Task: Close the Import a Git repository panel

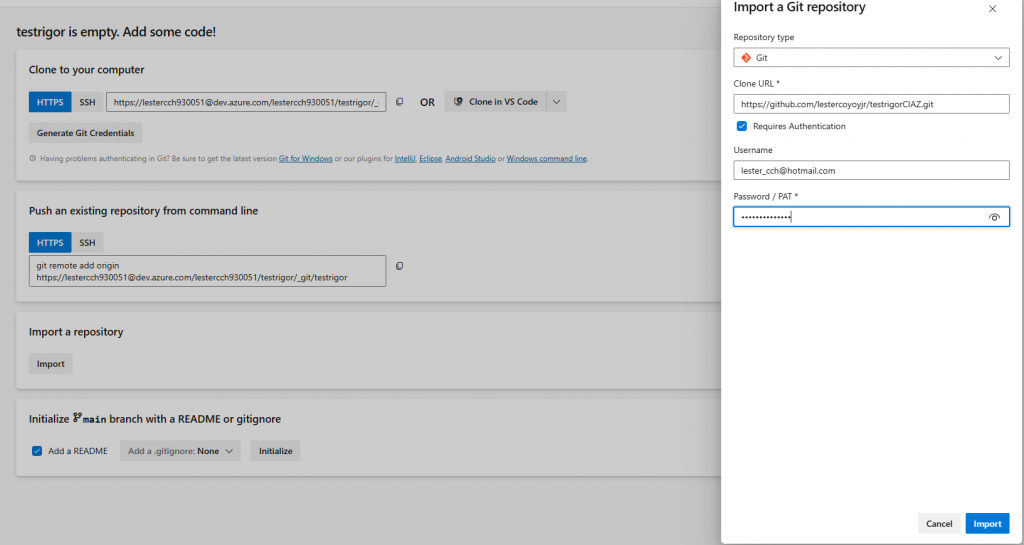Action: pyautogui.click(x=992, y=9)
